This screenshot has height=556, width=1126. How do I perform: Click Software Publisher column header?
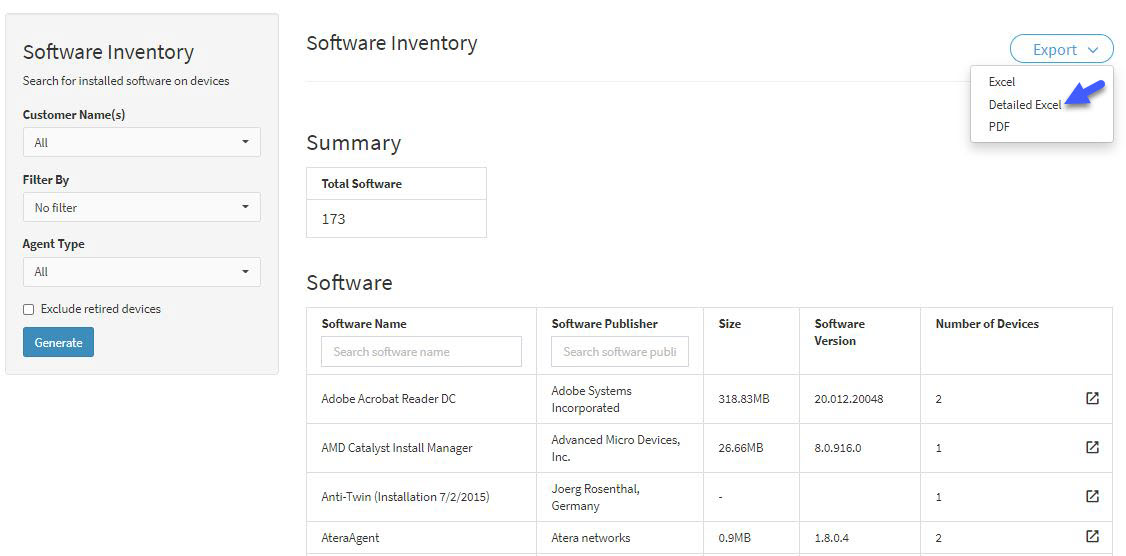605,324
